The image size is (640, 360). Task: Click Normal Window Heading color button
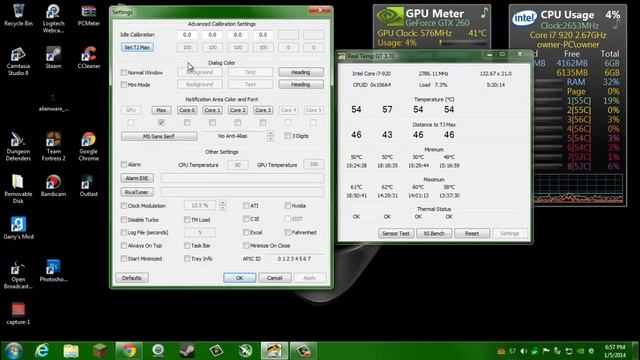coord(301,72)
